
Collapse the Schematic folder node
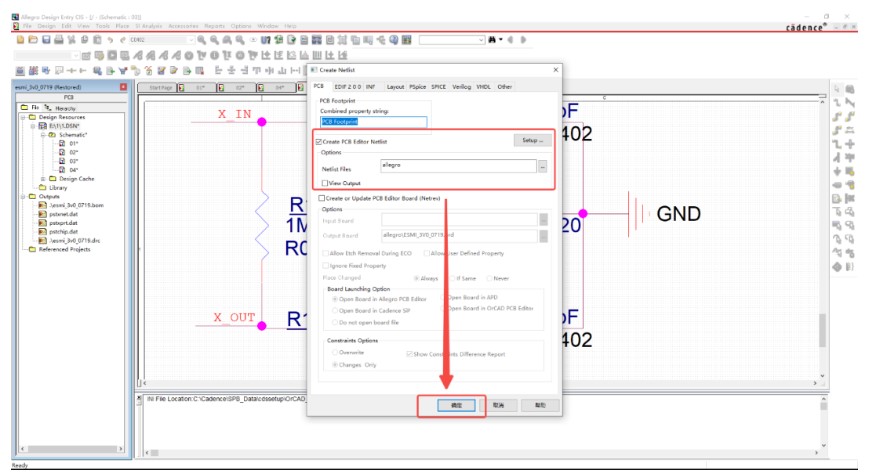click(x=43, y=134)
